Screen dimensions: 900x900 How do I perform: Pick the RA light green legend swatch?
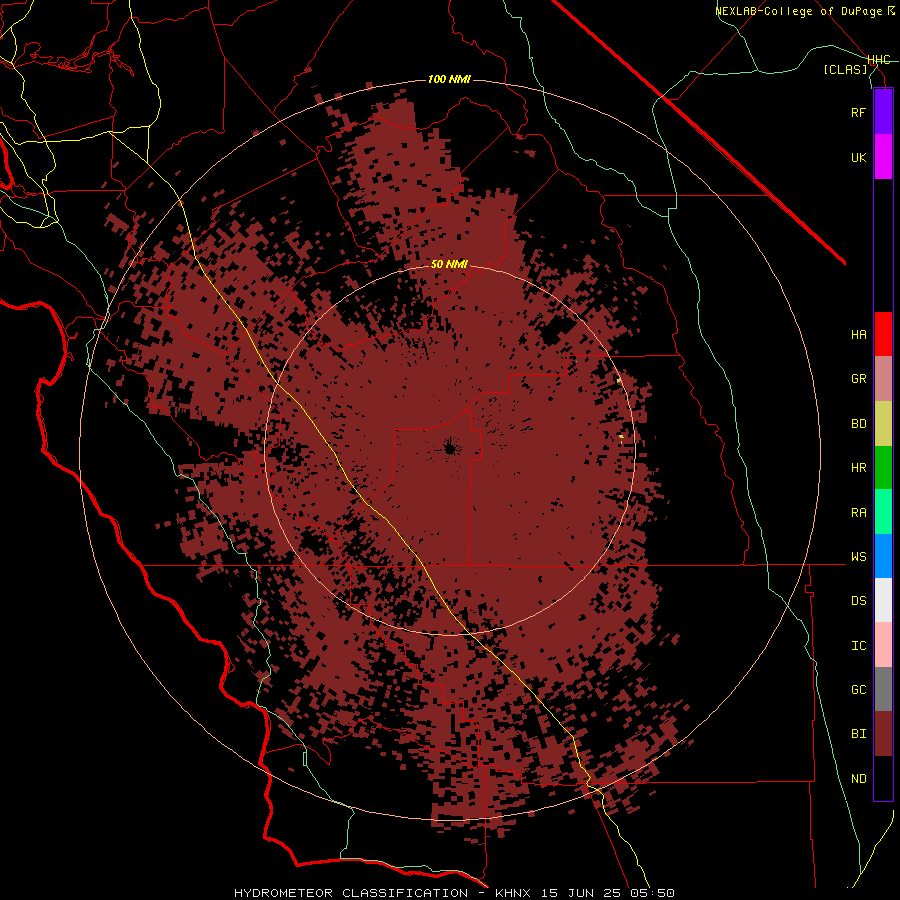tap(883, 512)
